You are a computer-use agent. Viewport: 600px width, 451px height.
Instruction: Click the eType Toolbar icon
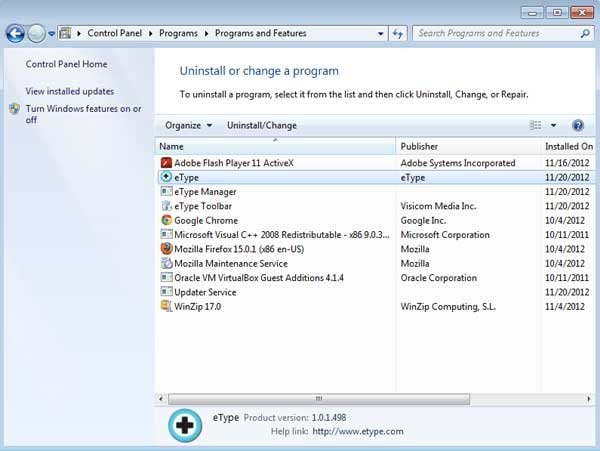click(166, 206)
